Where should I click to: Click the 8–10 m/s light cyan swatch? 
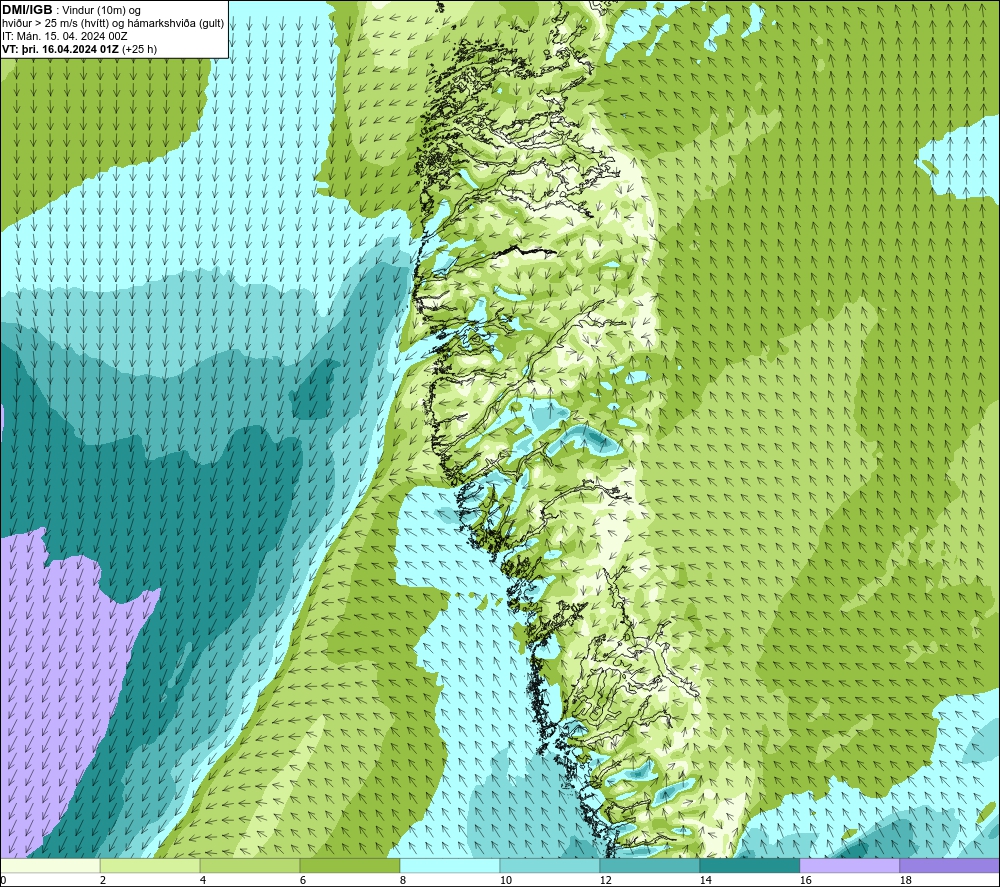click(x=450, y=865)
